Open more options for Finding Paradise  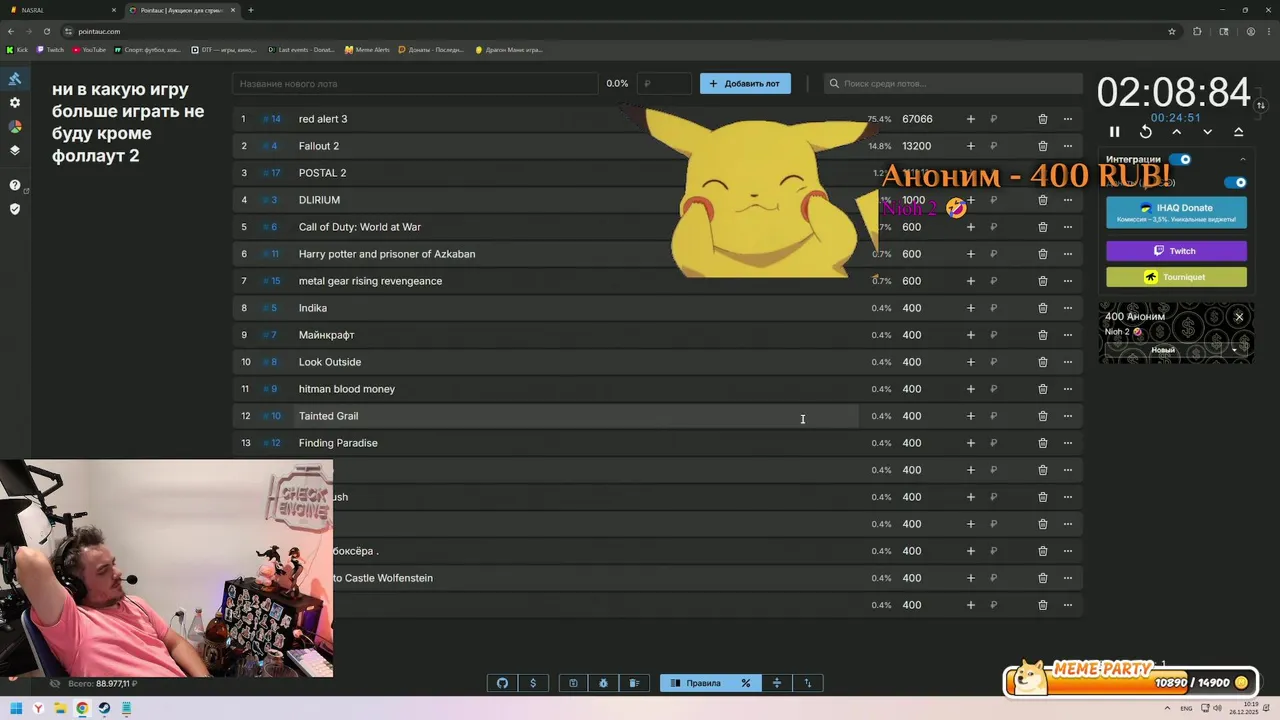[1067, 443]
